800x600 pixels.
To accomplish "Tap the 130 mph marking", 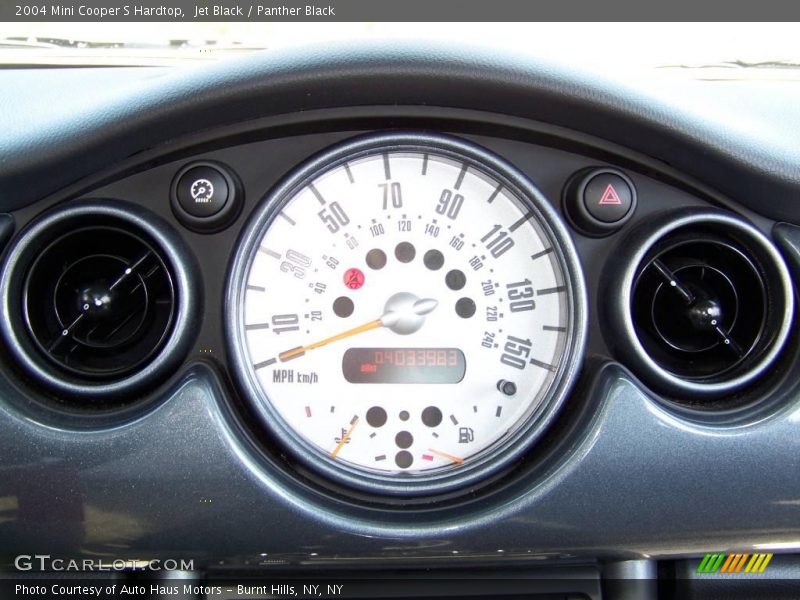I will [x=520, y=295].
